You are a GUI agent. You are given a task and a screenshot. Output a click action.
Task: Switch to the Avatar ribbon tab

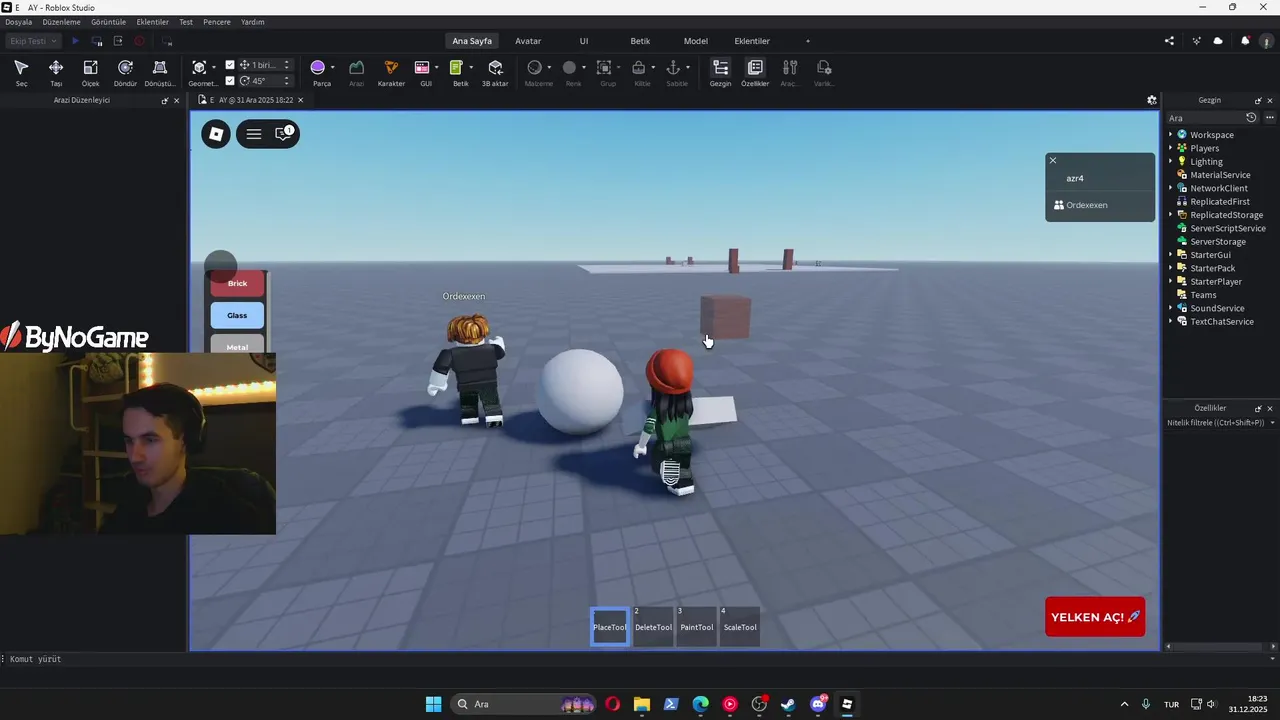pos(528,41)
